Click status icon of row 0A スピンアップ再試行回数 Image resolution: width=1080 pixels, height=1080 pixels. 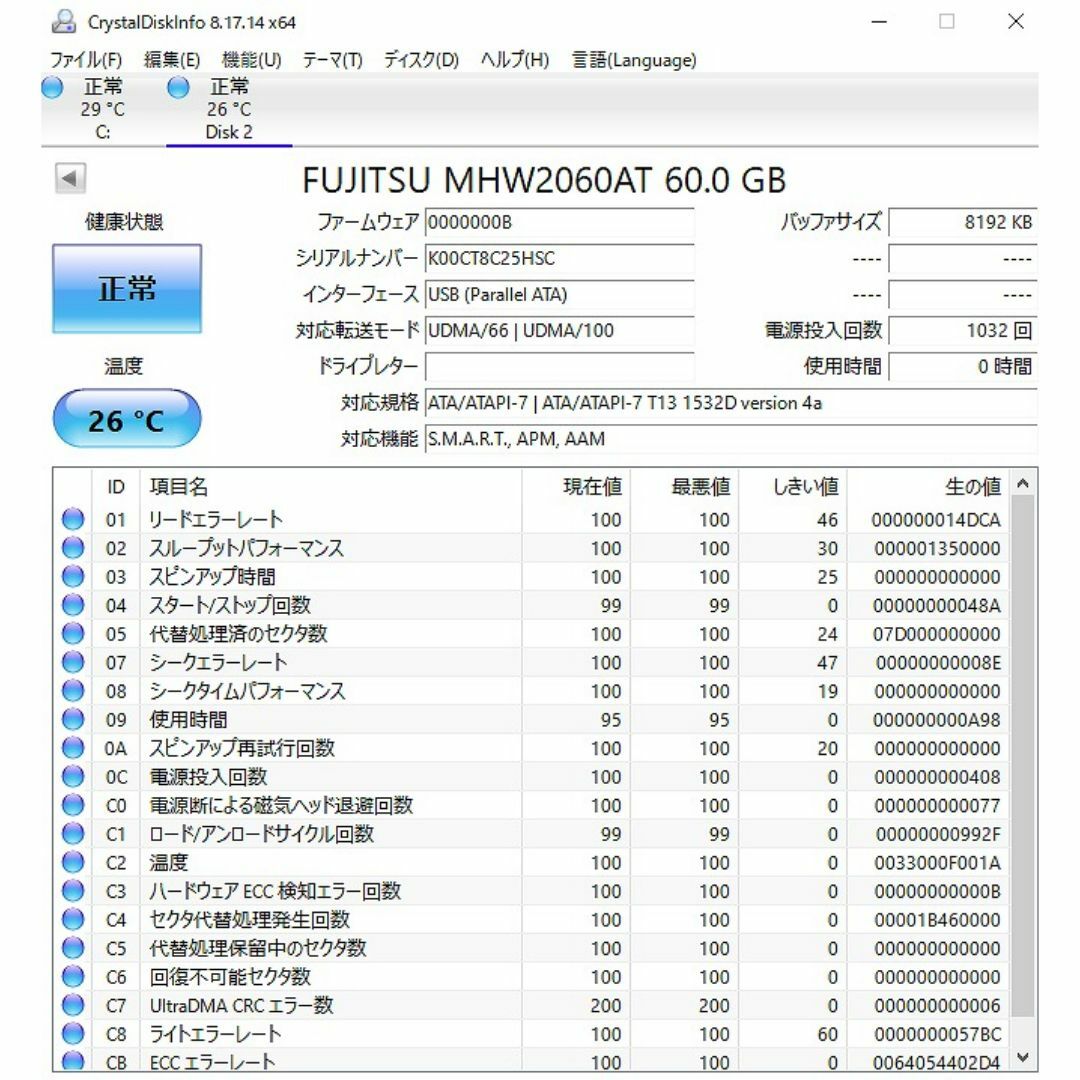73,747
